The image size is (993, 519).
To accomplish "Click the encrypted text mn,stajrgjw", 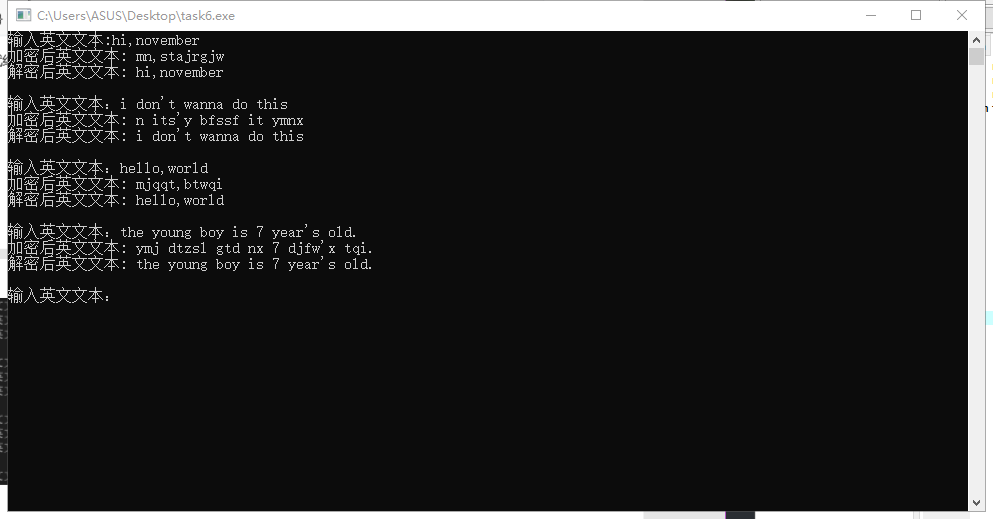I will pyautogui.click(x=180, y=57).
